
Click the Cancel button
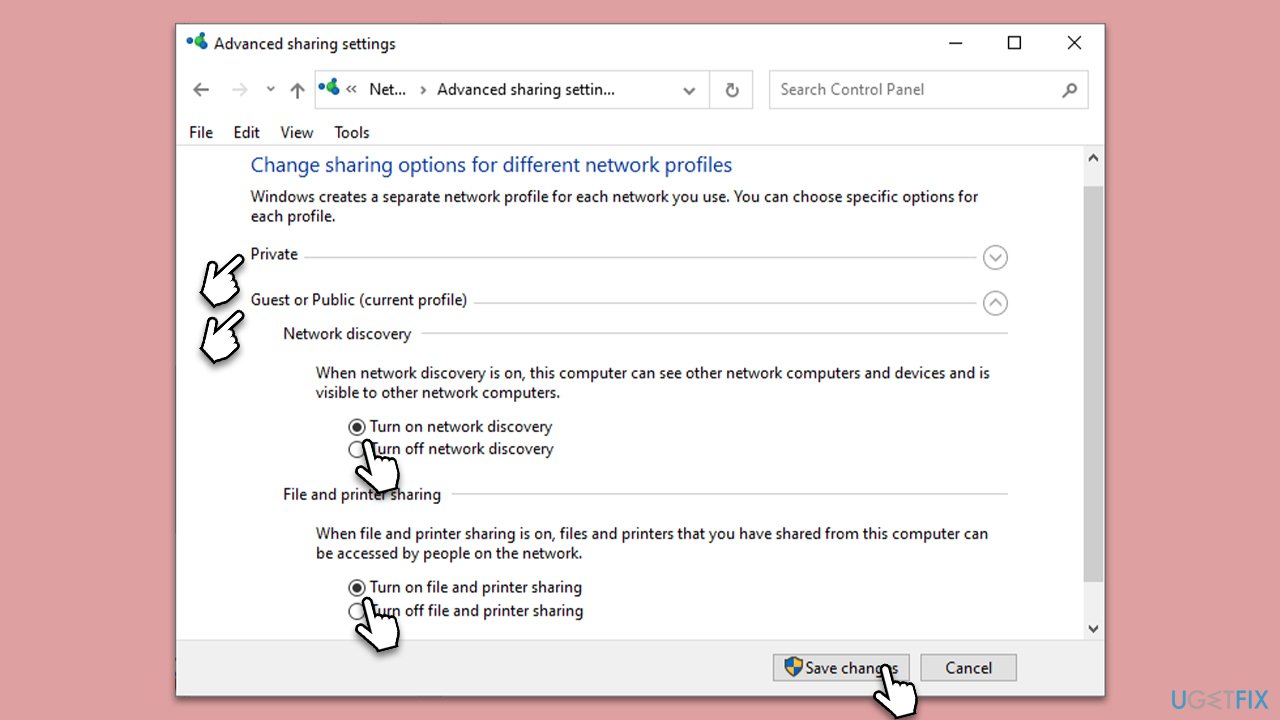pyautogui.click(x=967, y=667)
